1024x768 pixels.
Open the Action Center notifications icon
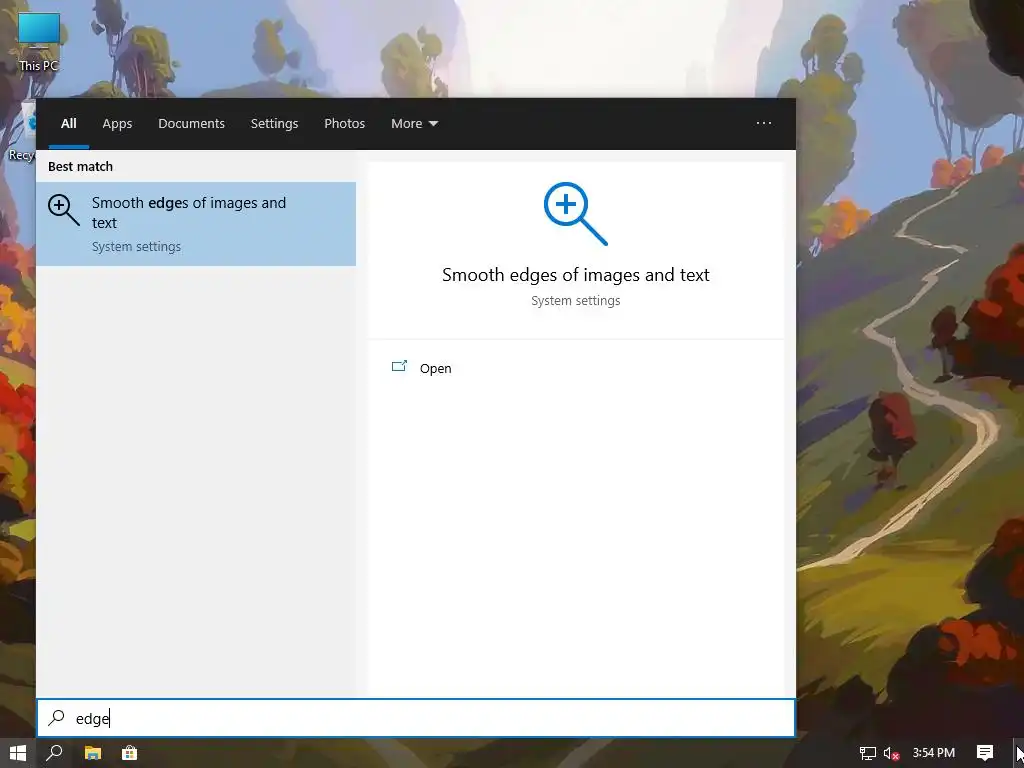tap(985, 753)
